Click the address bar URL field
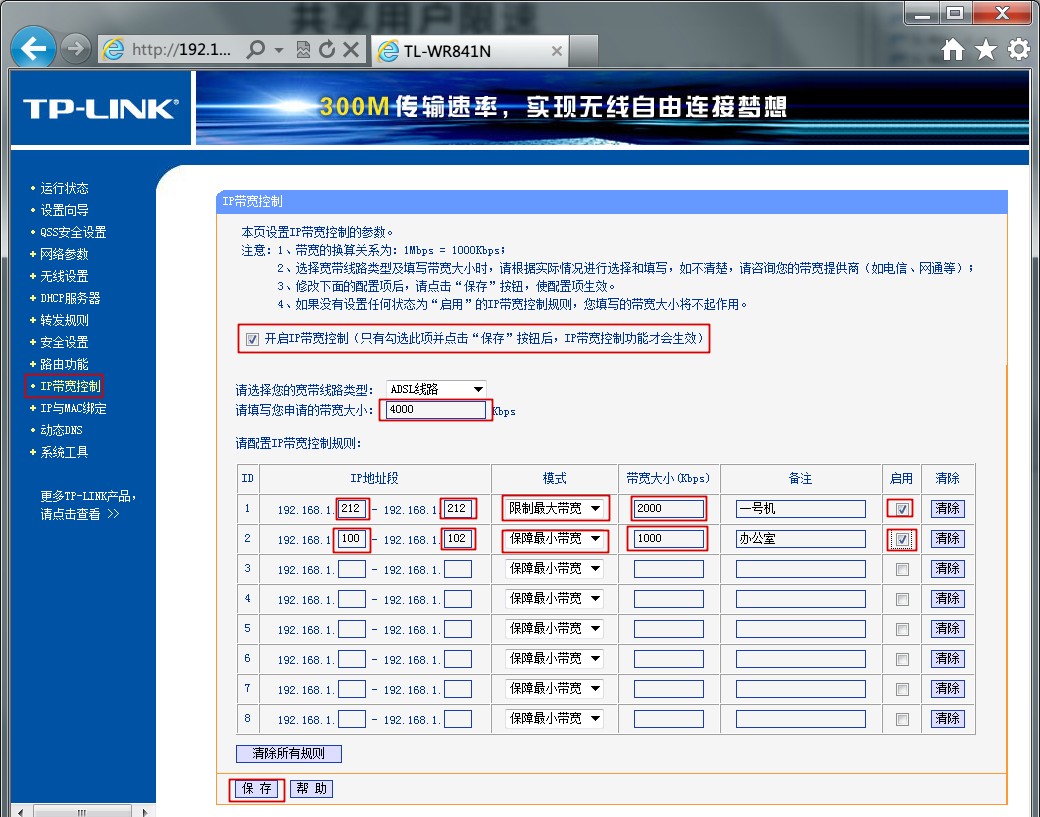1040x817 pixels. [x=181, y=49]
